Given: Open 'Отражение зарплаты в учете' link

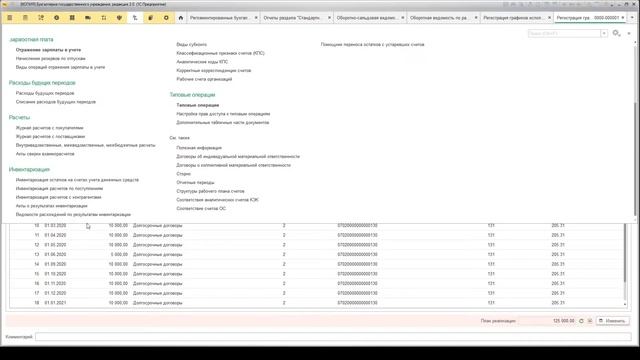Looking at the screenshot, I should pos(48,50).
